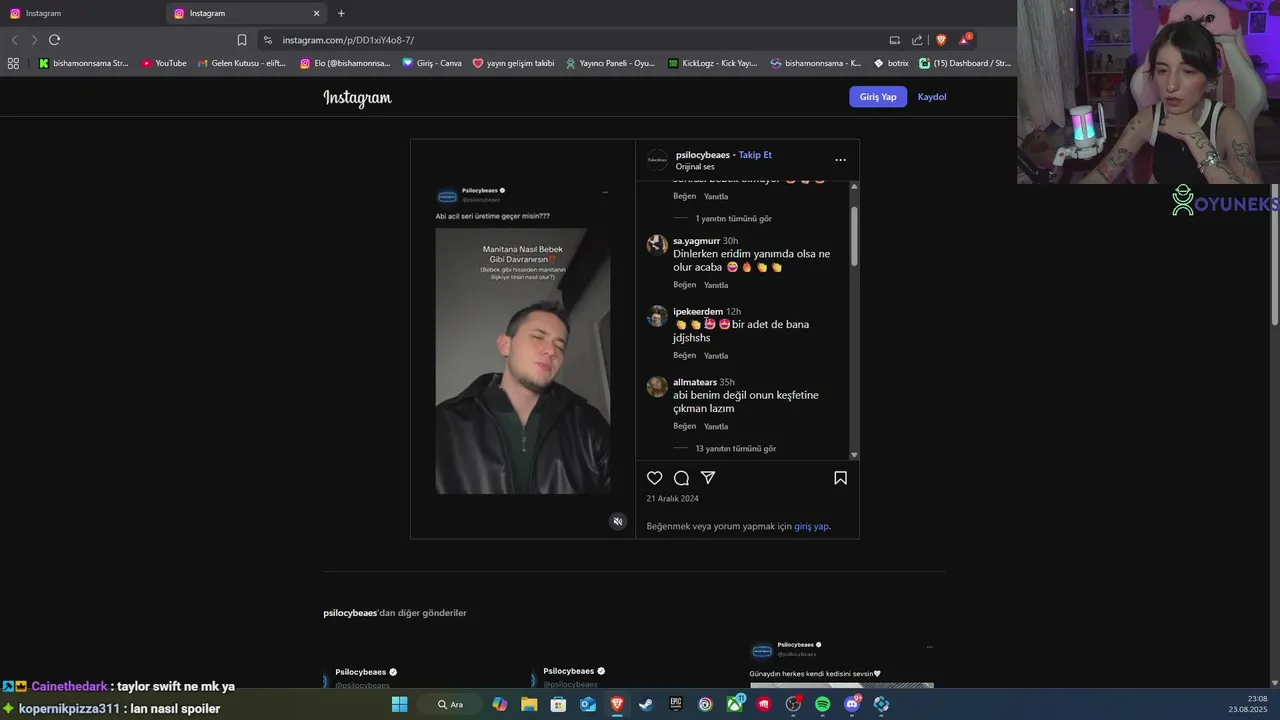Click the giriş yap link below the post

coord(811,526)
